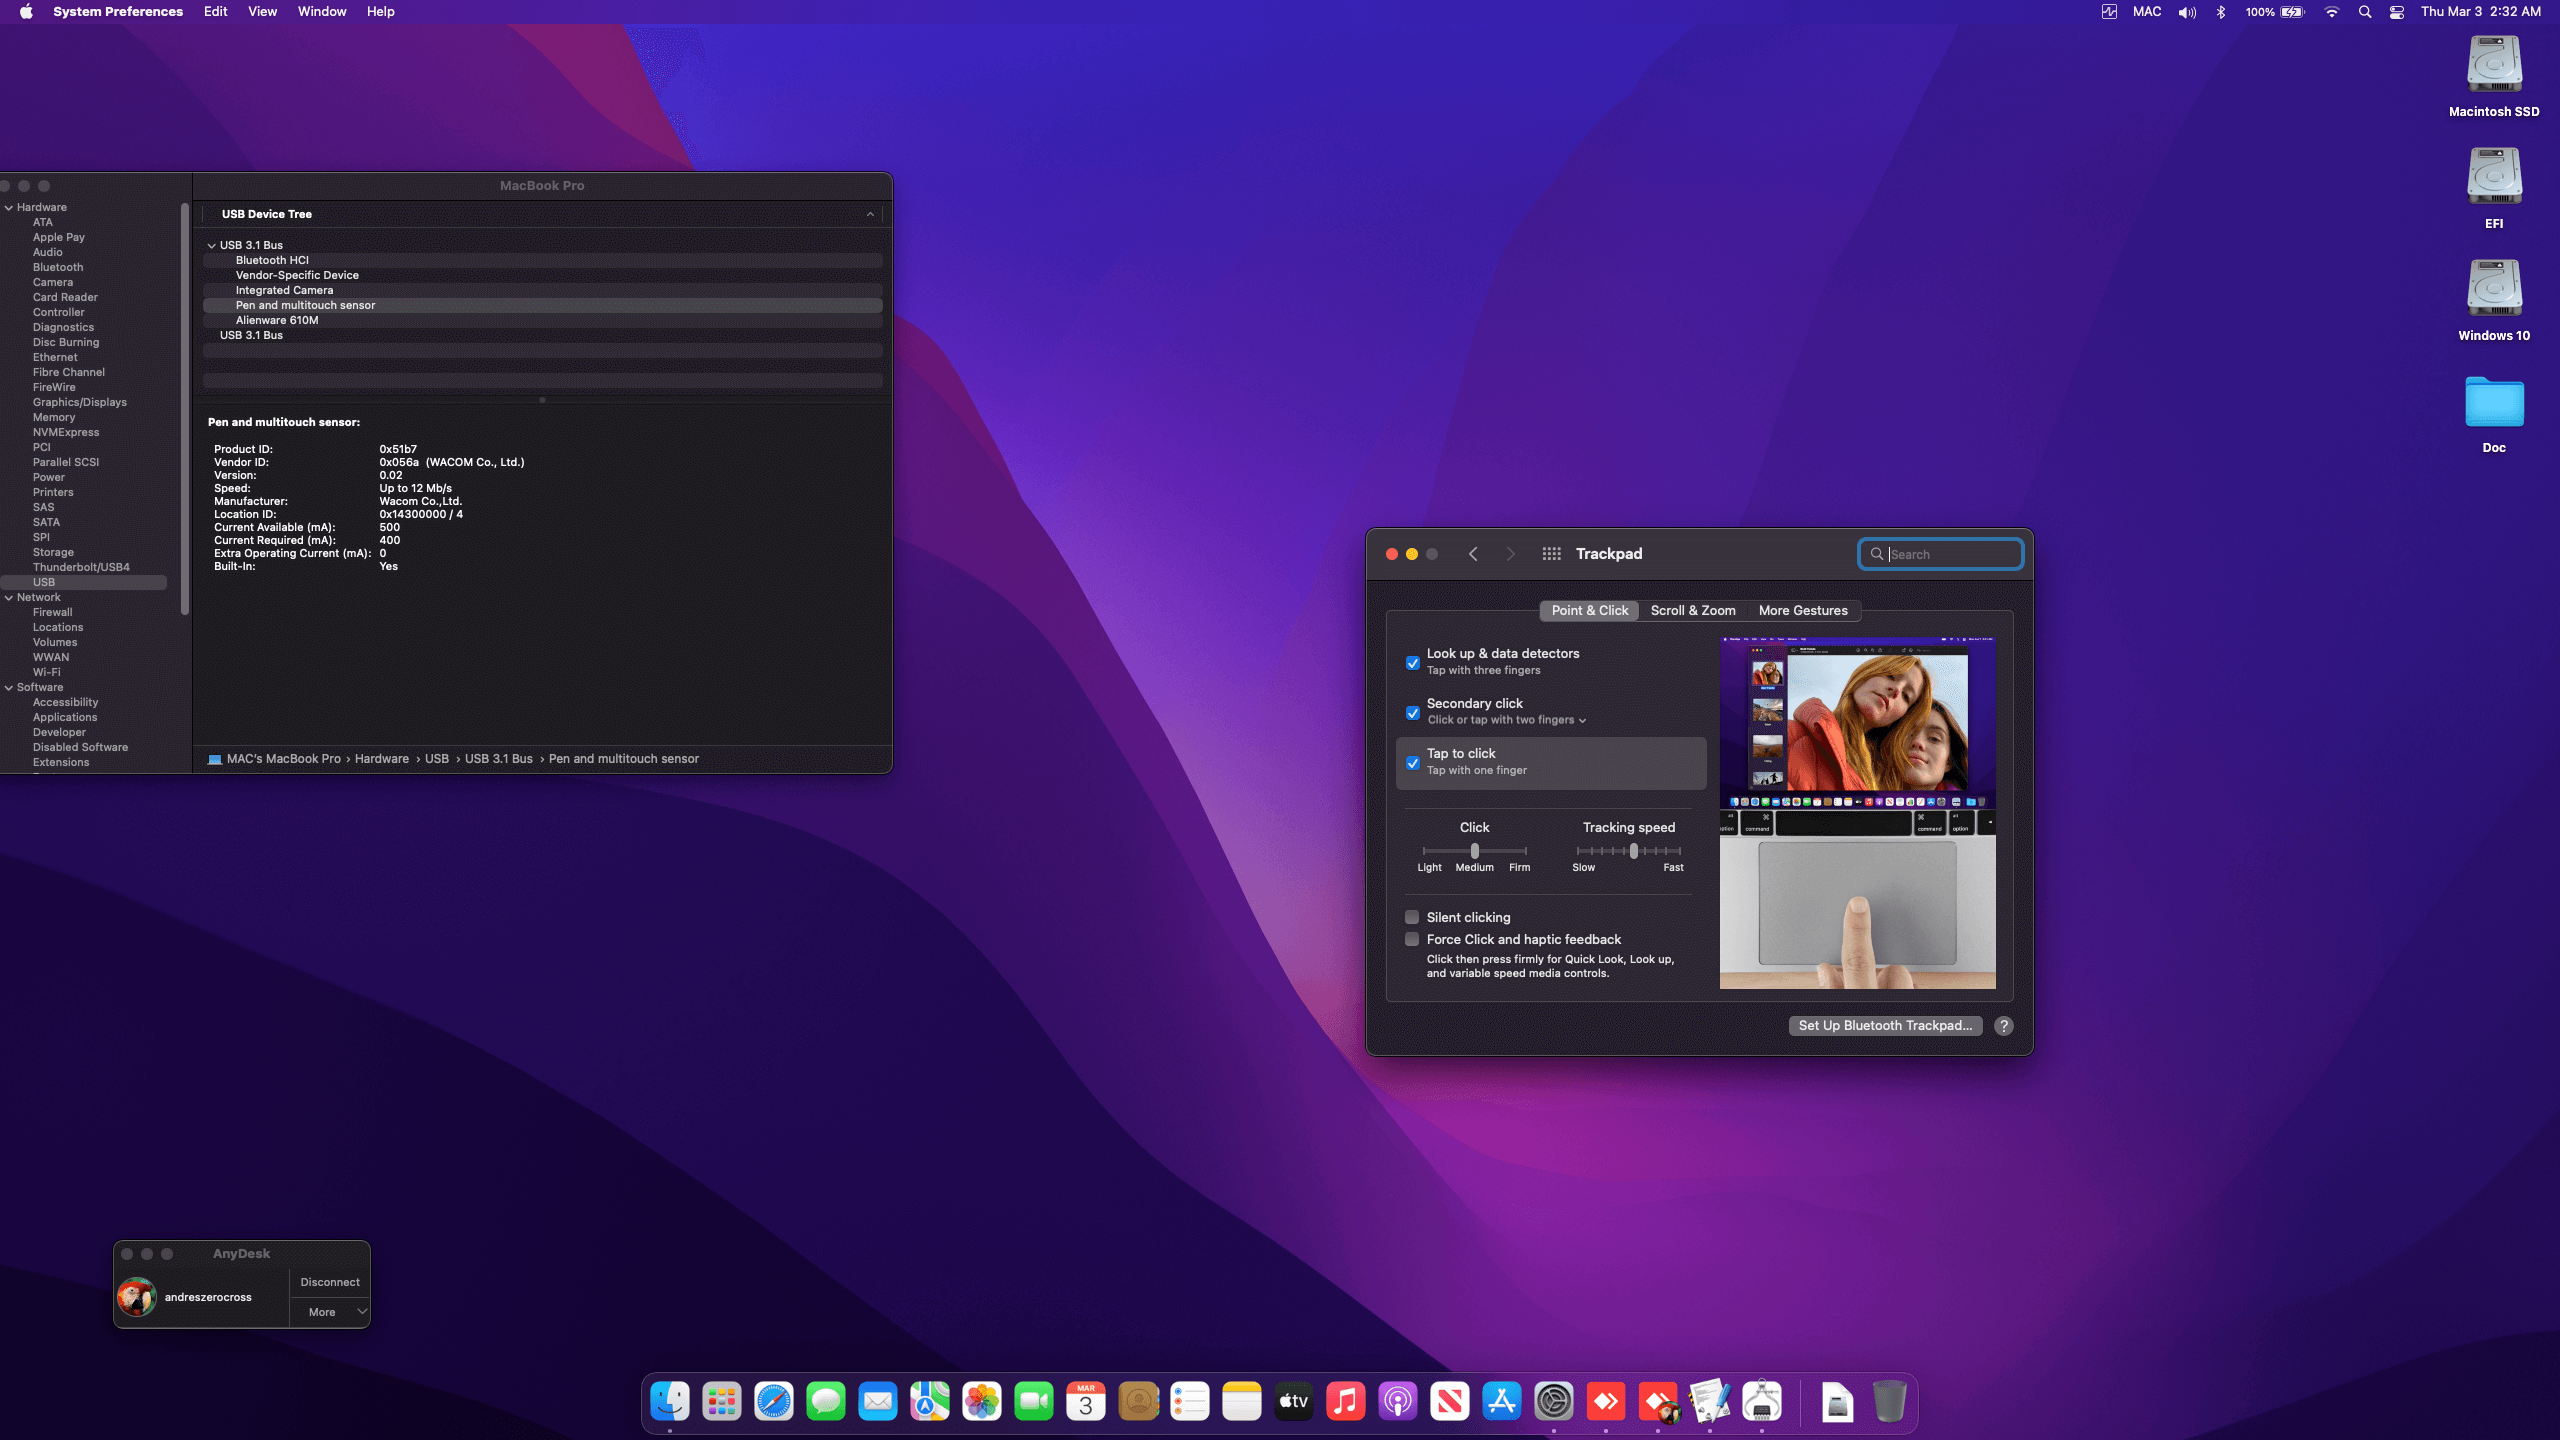
Task: Open Mail app in the Dock
Action: coord(878,1402)
